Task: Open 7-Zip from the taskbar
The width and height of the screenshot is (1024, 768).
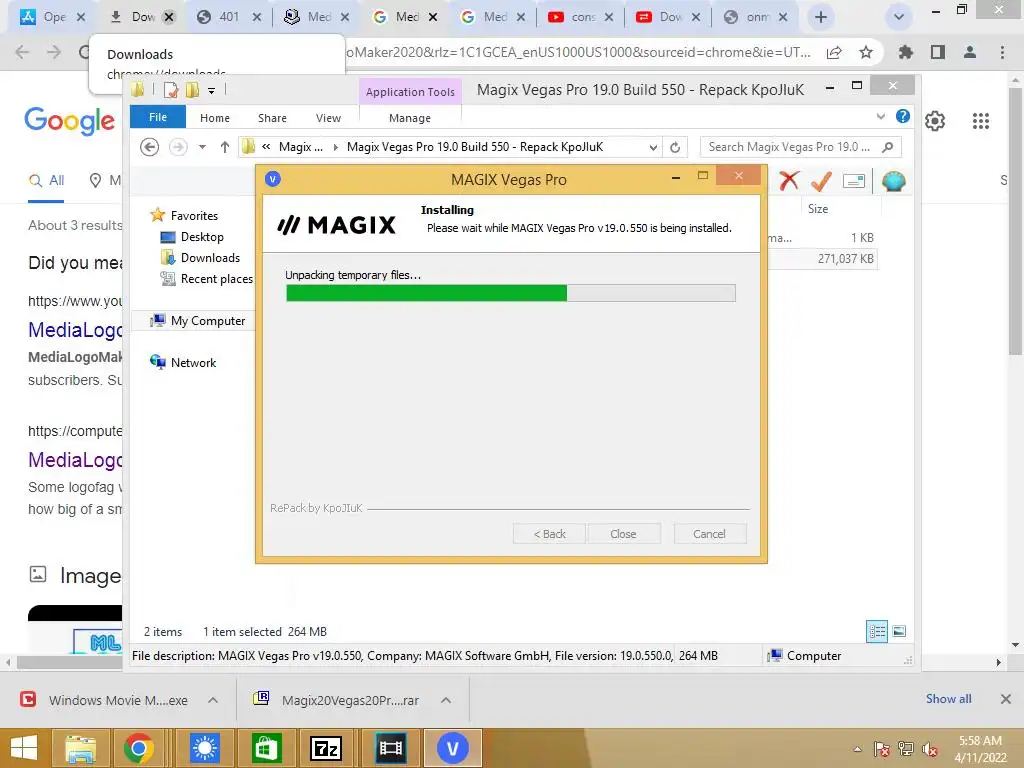Action: coord(326,748)
